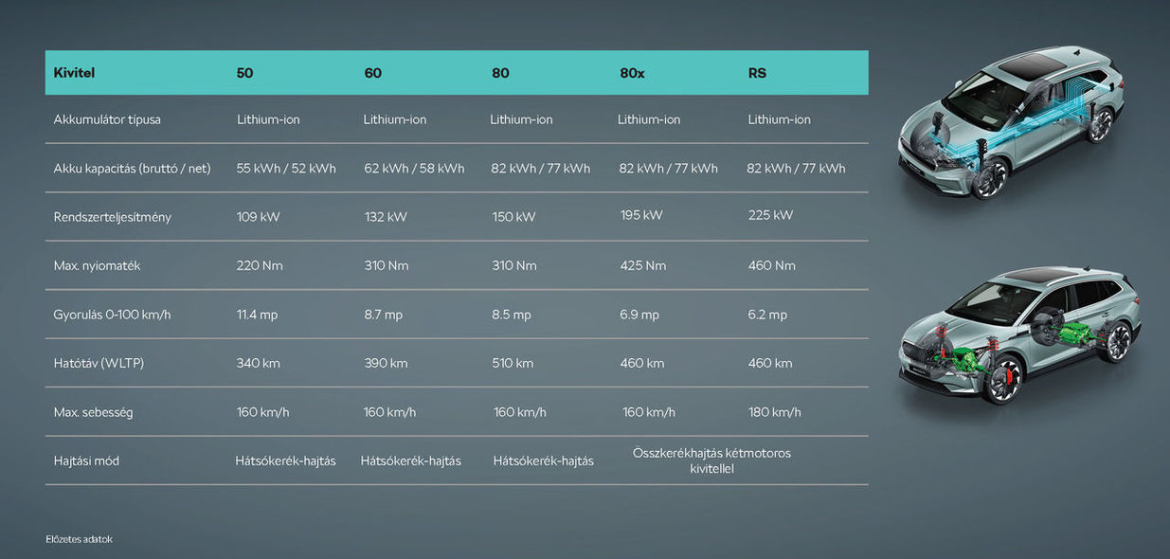
Task: Select the "Akku kapacitás (bruttó / net)" label
Action: click(132, 168)
